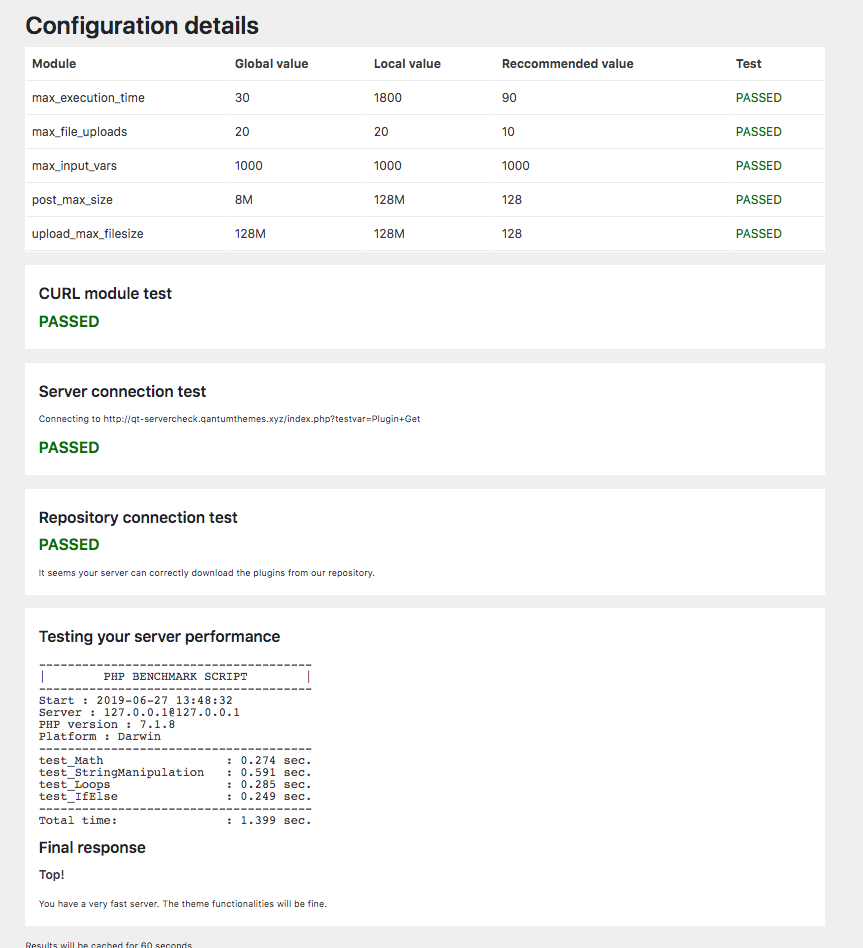Click PASSED status under CURL module test

pyautogui.click(x=69, y=322)
